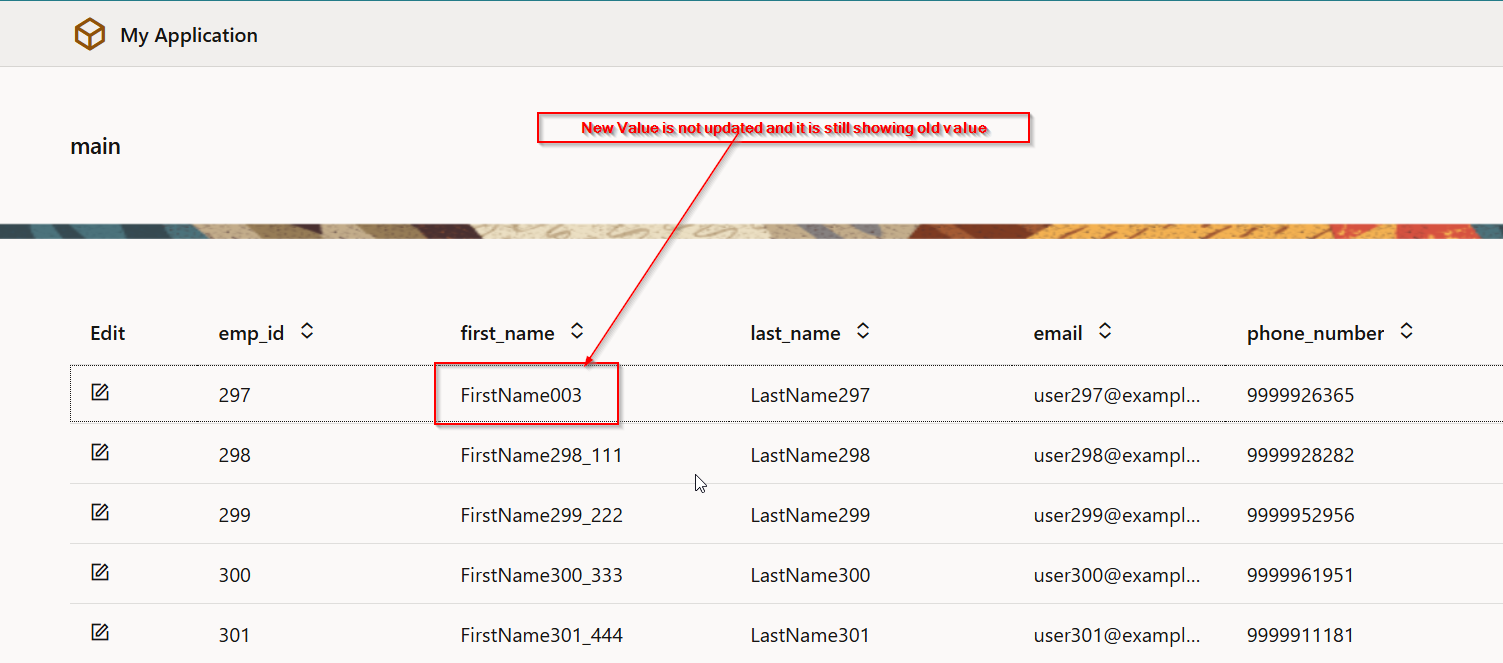Select the FirstName298_111 cell

point(541,455)
